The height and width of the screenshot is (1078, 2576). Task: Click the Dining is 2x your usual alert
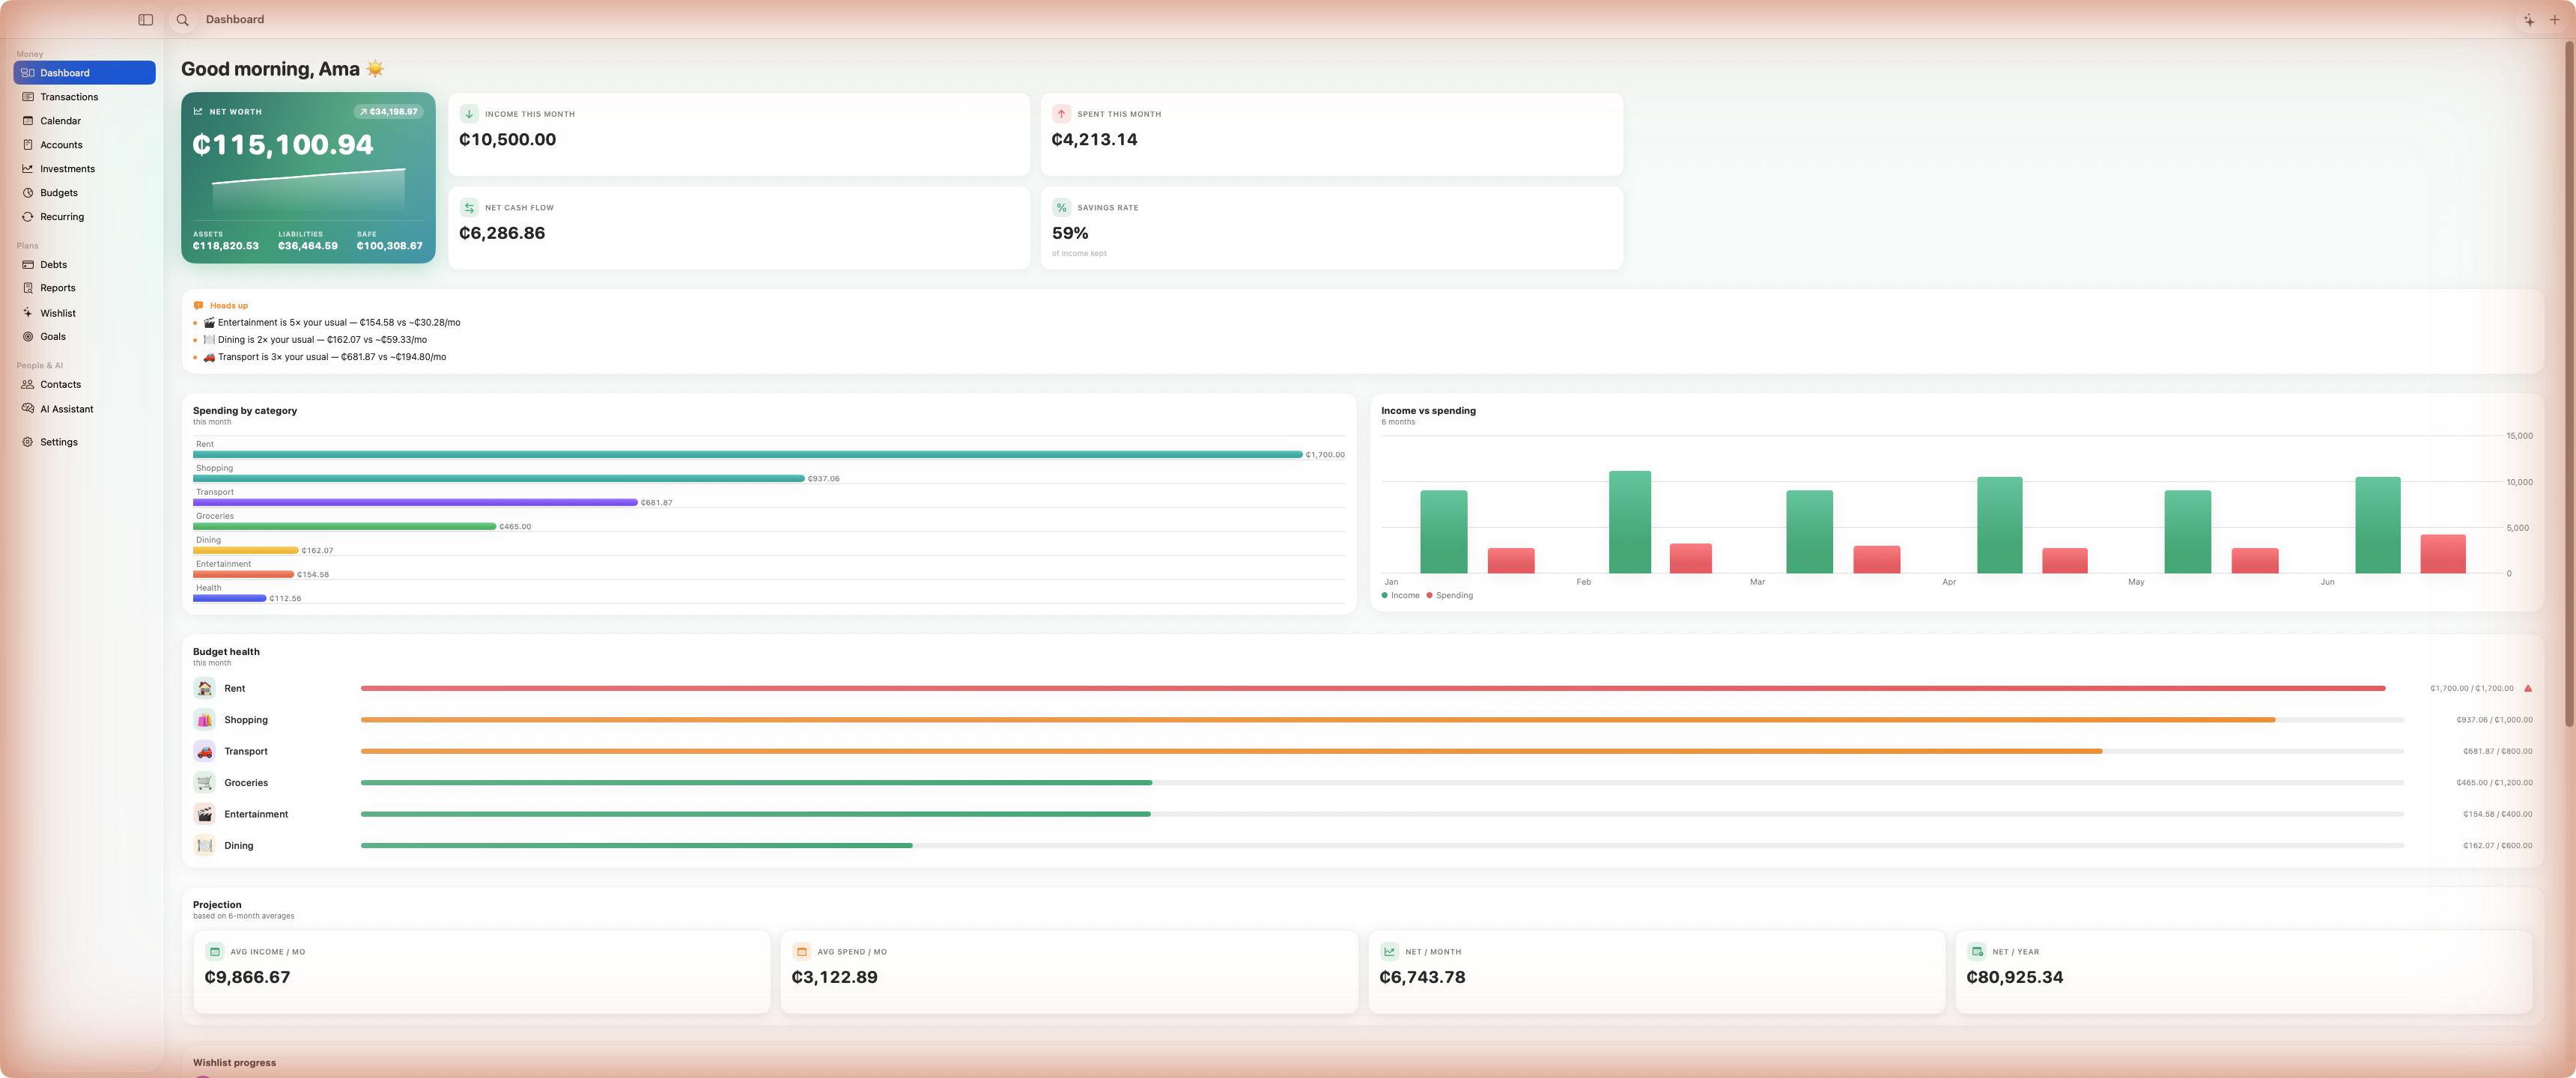315,340
